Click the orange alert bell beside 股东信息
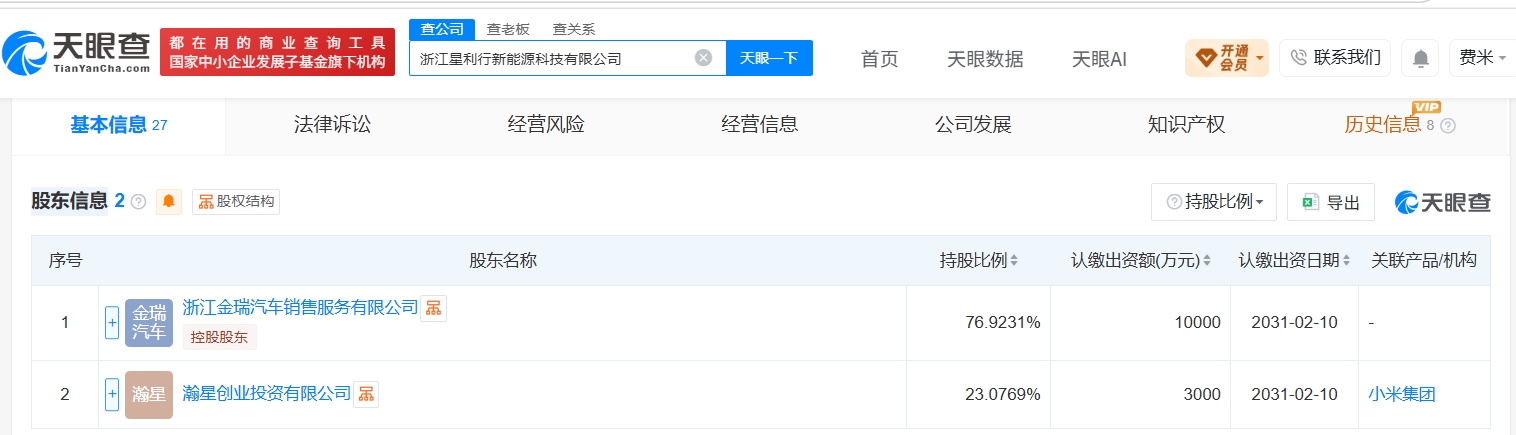 point(169,201)
